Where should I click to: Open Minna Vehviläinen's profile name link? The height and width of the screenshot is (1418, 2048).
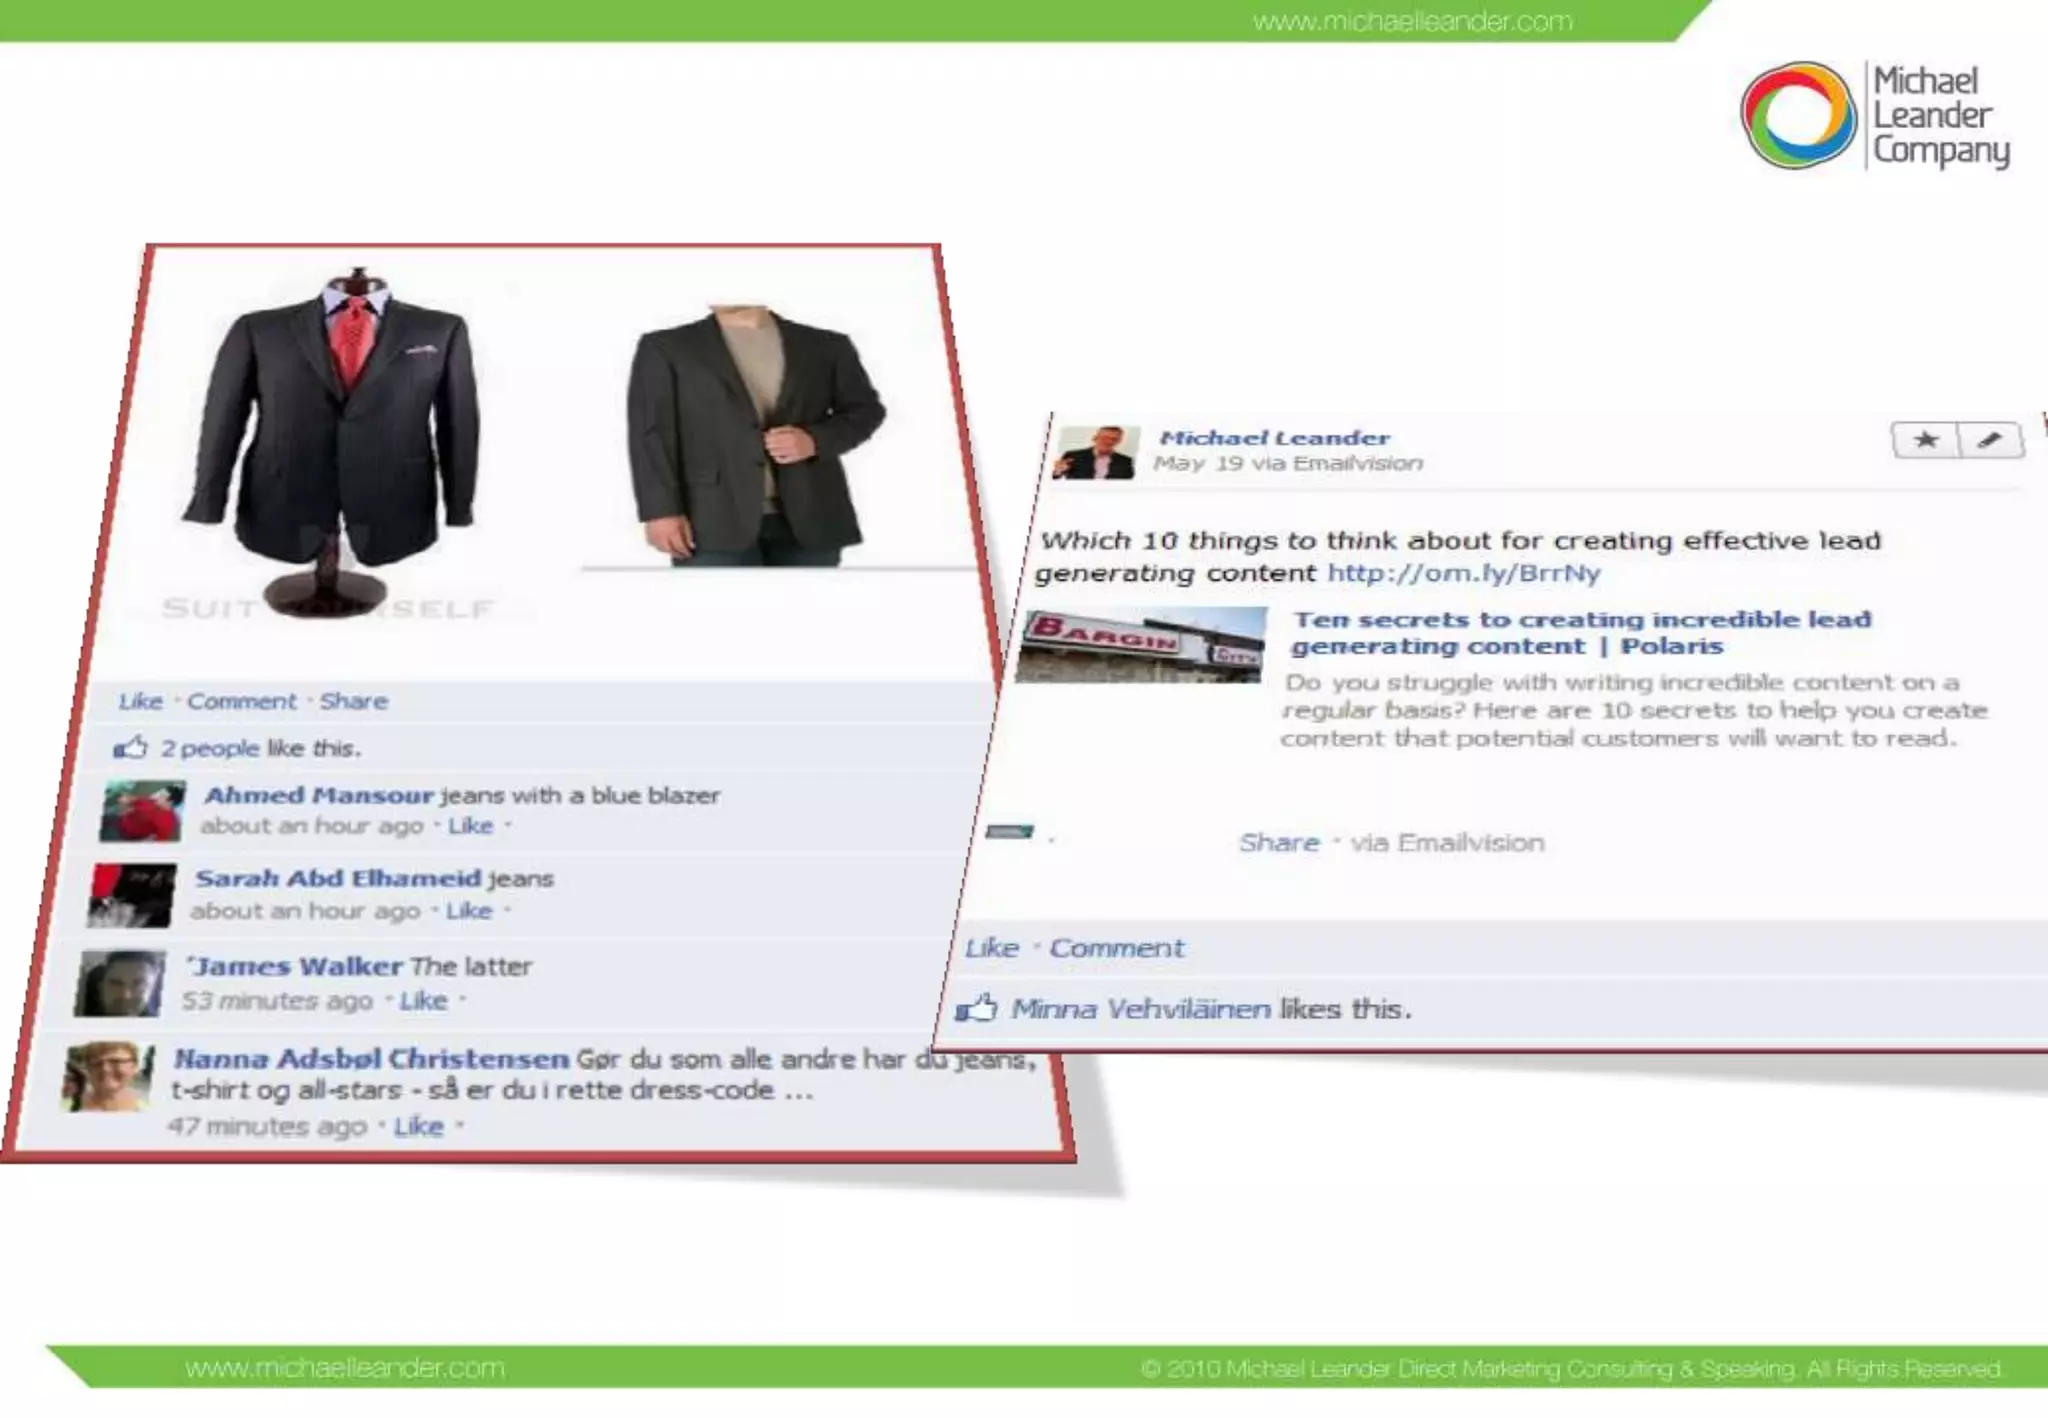1140,1008
